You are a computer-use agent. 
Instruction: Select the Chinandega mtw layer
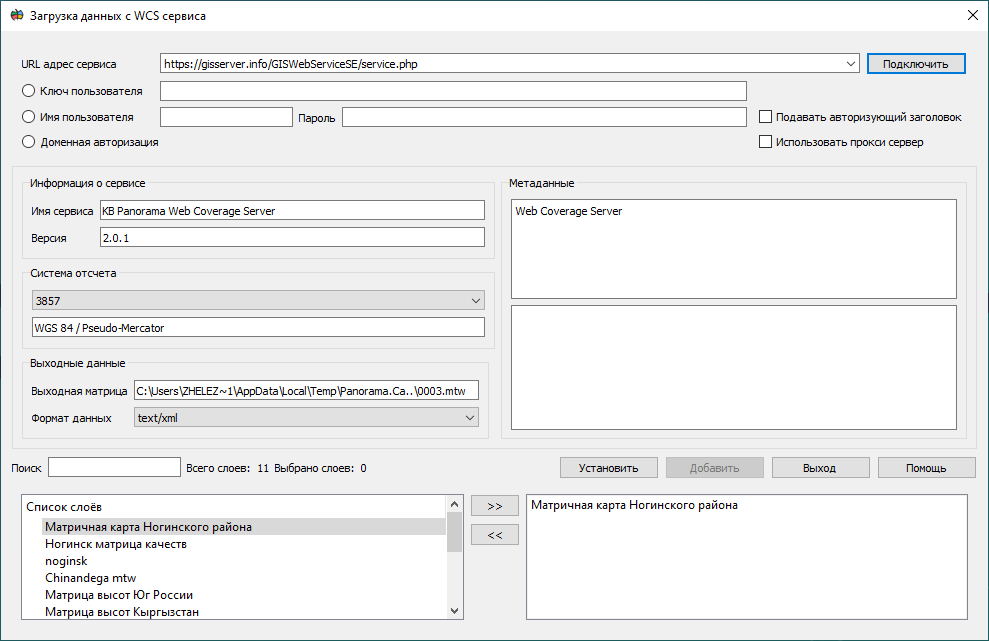(90, 578)
